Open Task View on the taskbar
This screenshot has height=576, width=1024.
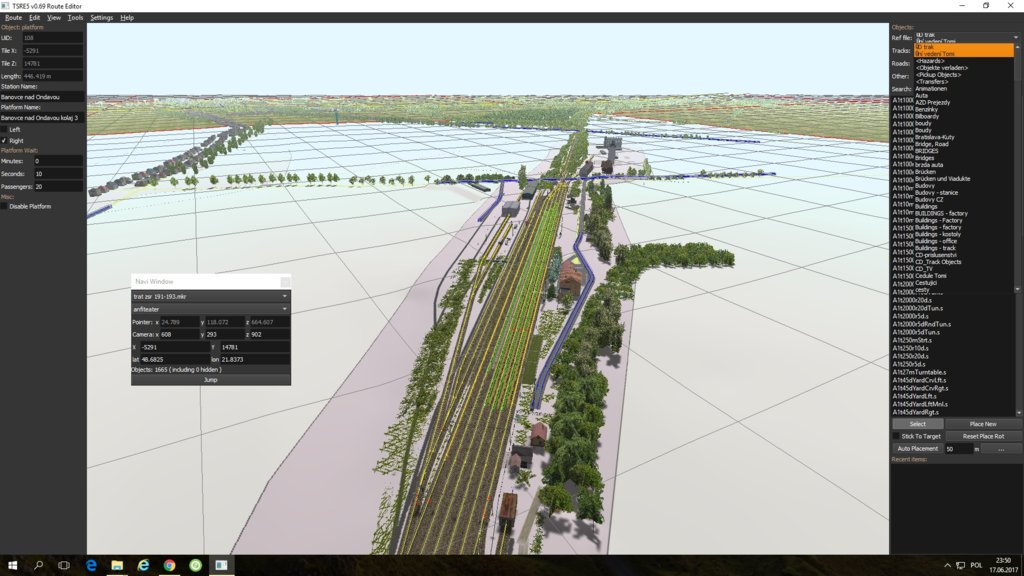click(65, 565)
